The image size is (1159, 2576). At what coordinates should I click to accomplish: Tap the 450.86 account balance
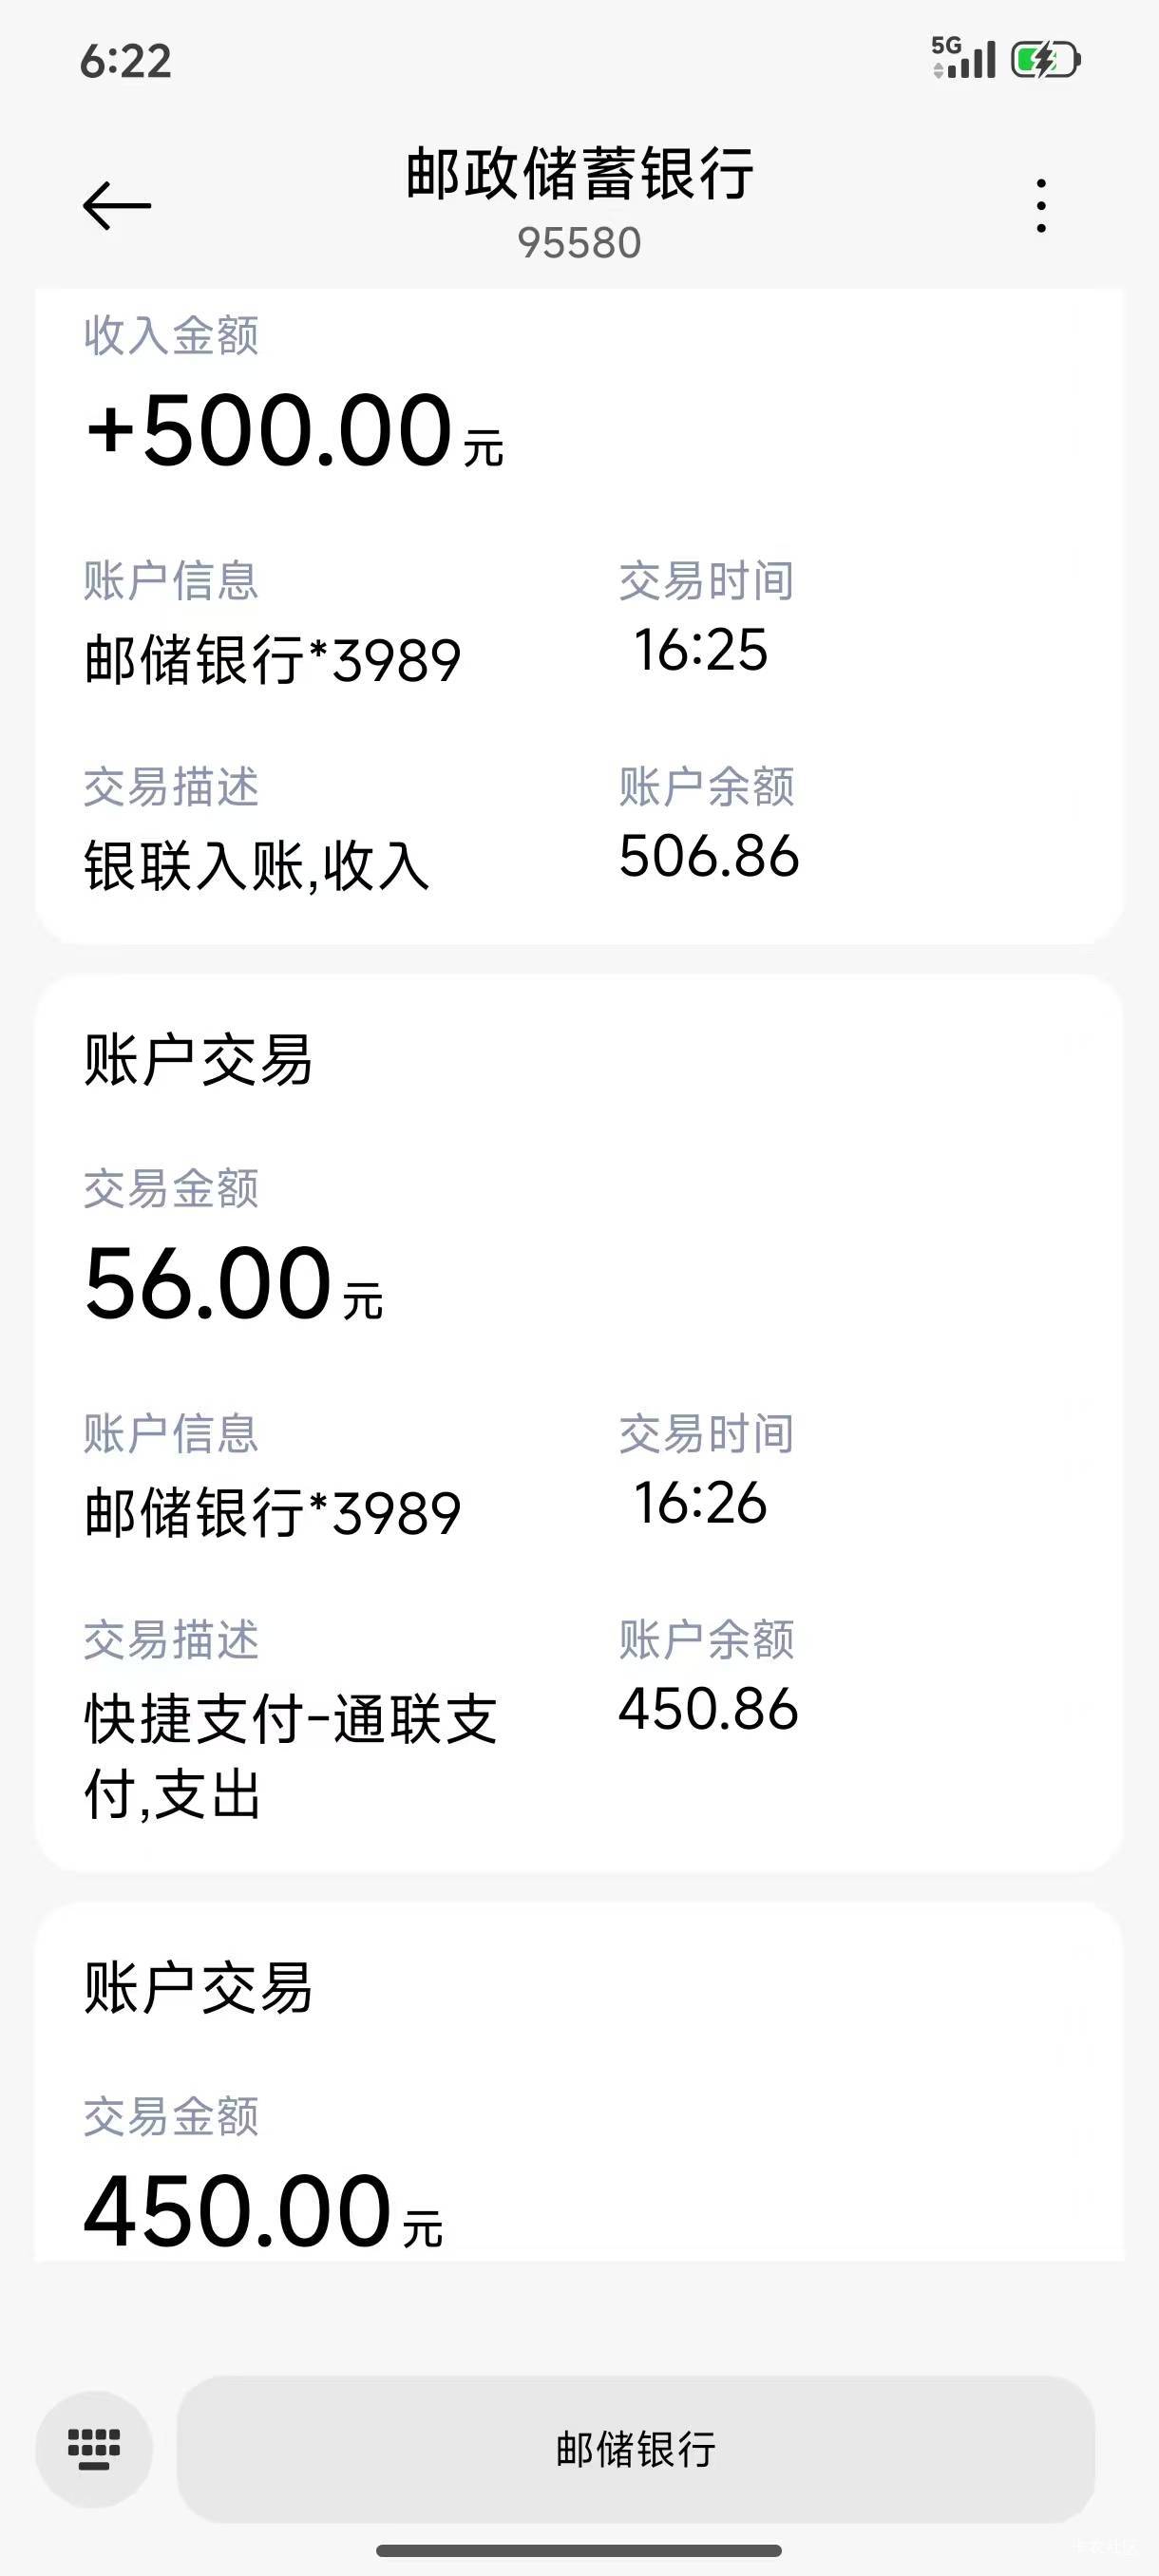708,1709
